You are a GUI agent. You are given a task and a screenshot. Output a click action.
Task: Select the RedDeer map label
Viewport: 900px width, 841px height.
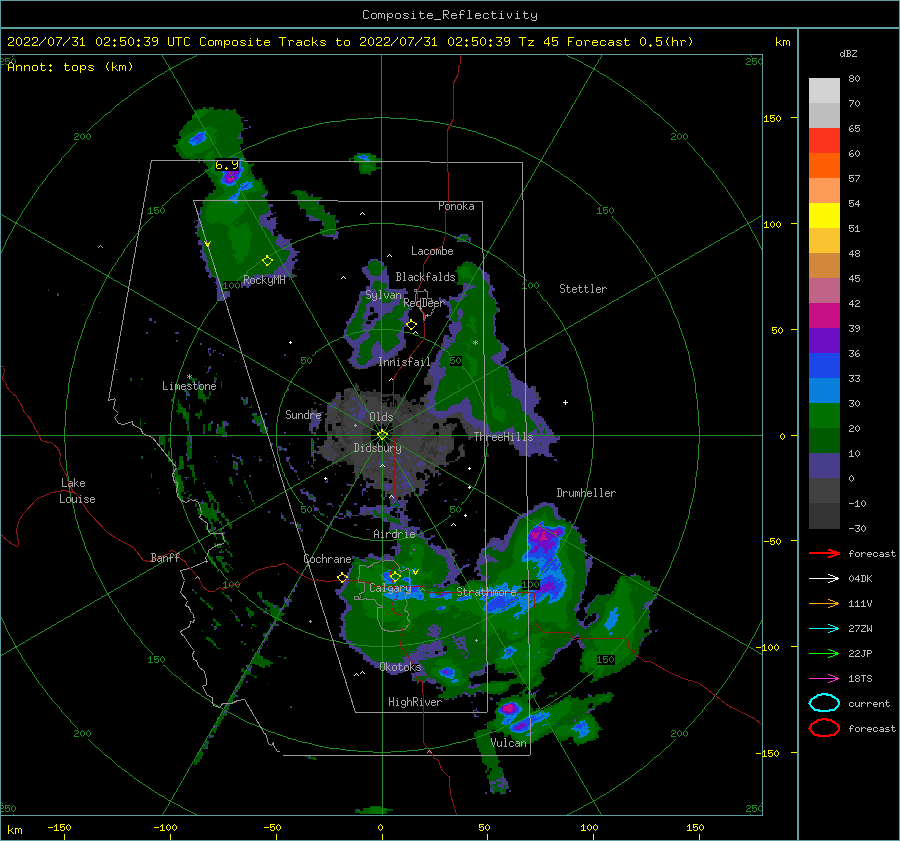pos(424,303)
